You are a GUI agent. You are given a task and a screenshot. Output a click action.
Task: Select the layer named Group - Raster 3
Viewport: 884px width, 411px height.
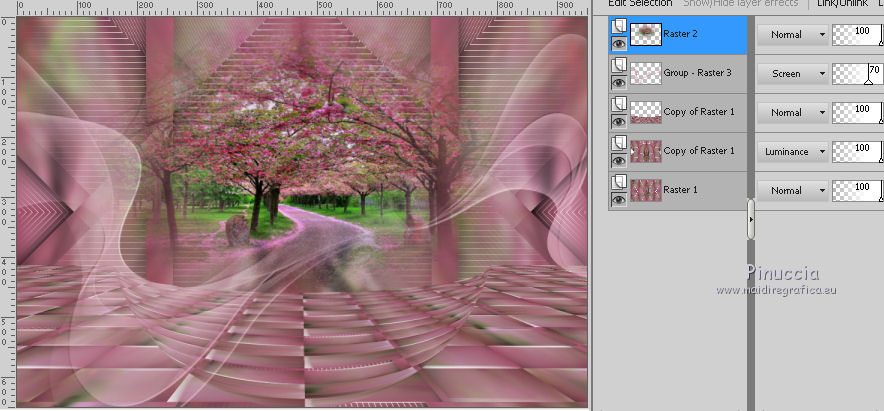tap(697, 73)
